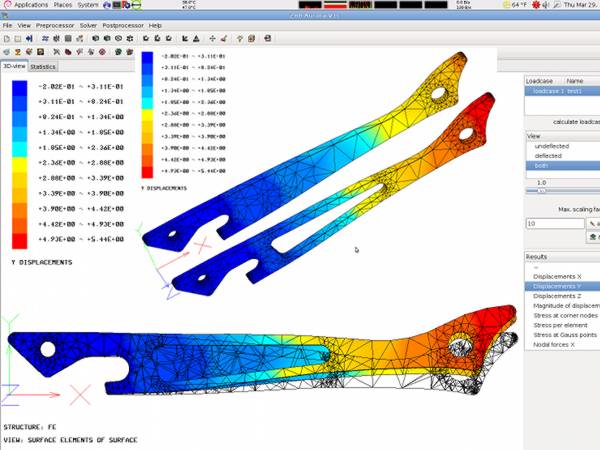600x450 pixels.
Task: Click the Open file icon beside New
Action: coord(18,38)
